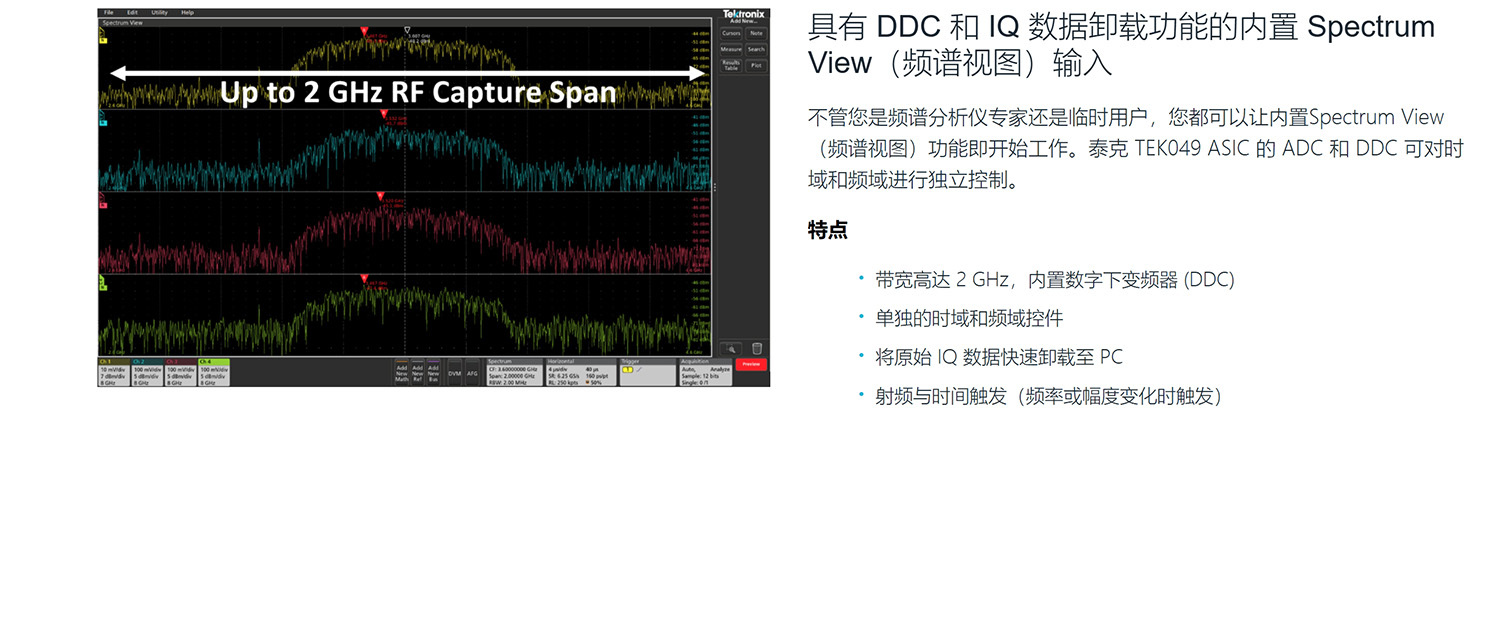Click the Tektronix logo

coord(743,13)
